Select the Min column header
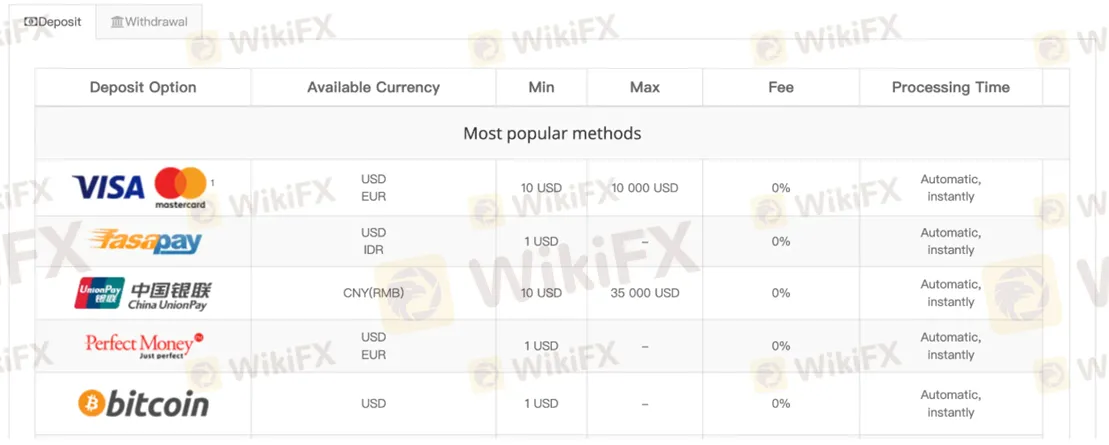The image size is (1109, 445). pos(541,87)
